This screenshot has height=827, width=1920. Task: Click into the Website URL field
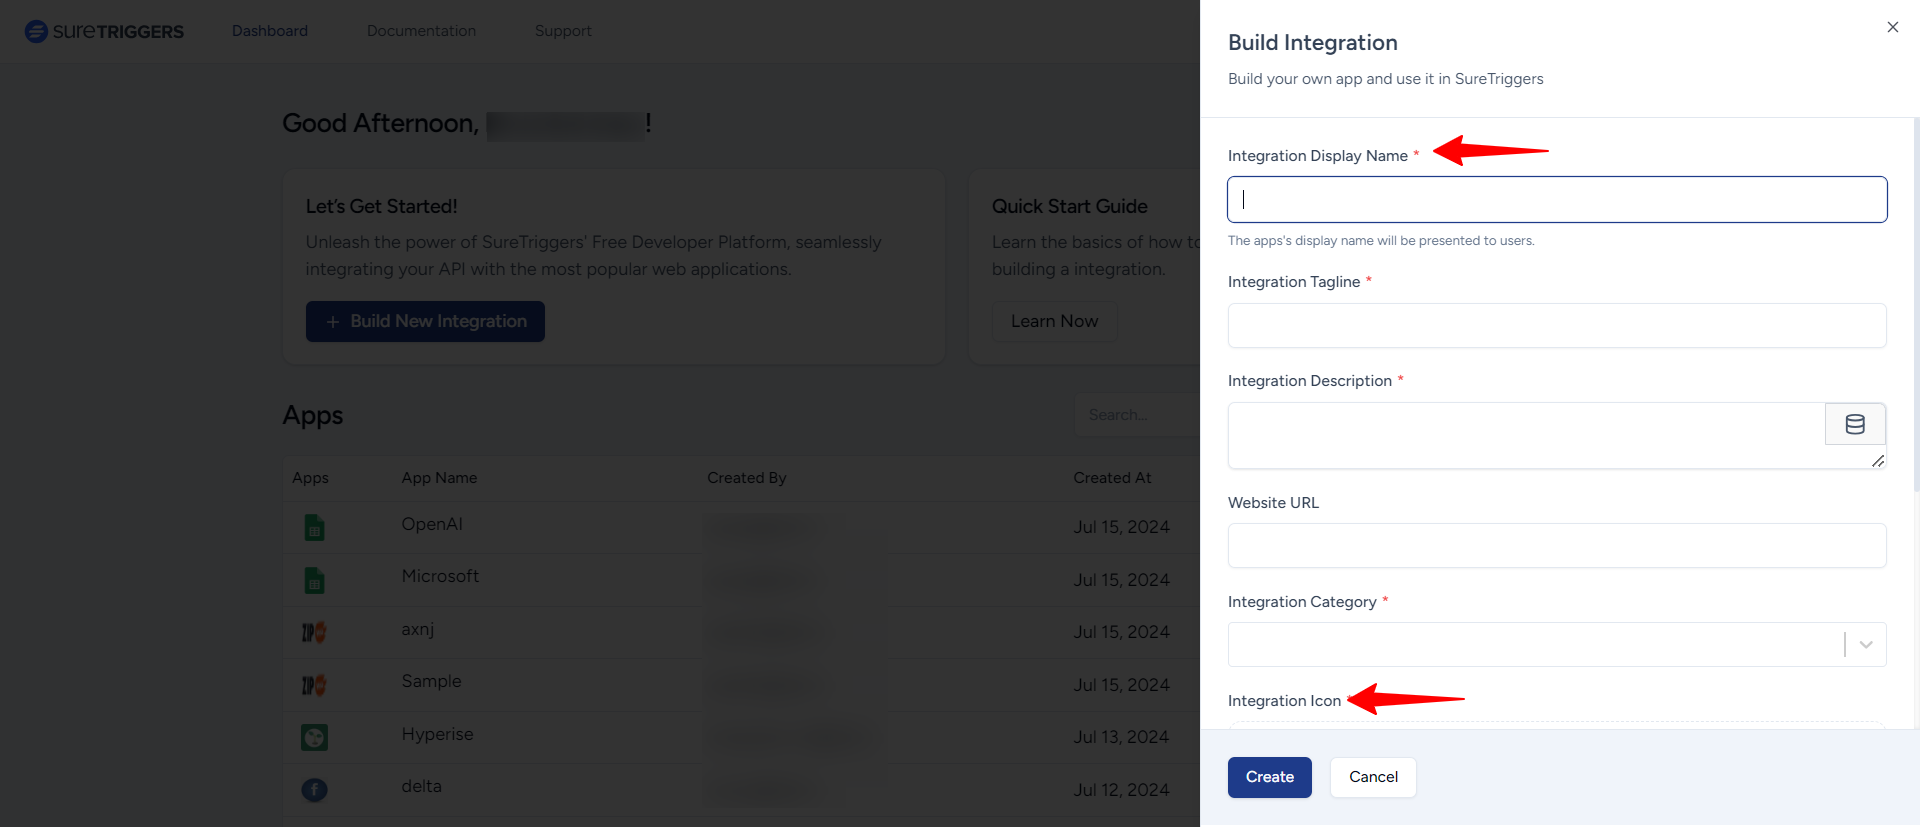click(x=1556, y=546)
